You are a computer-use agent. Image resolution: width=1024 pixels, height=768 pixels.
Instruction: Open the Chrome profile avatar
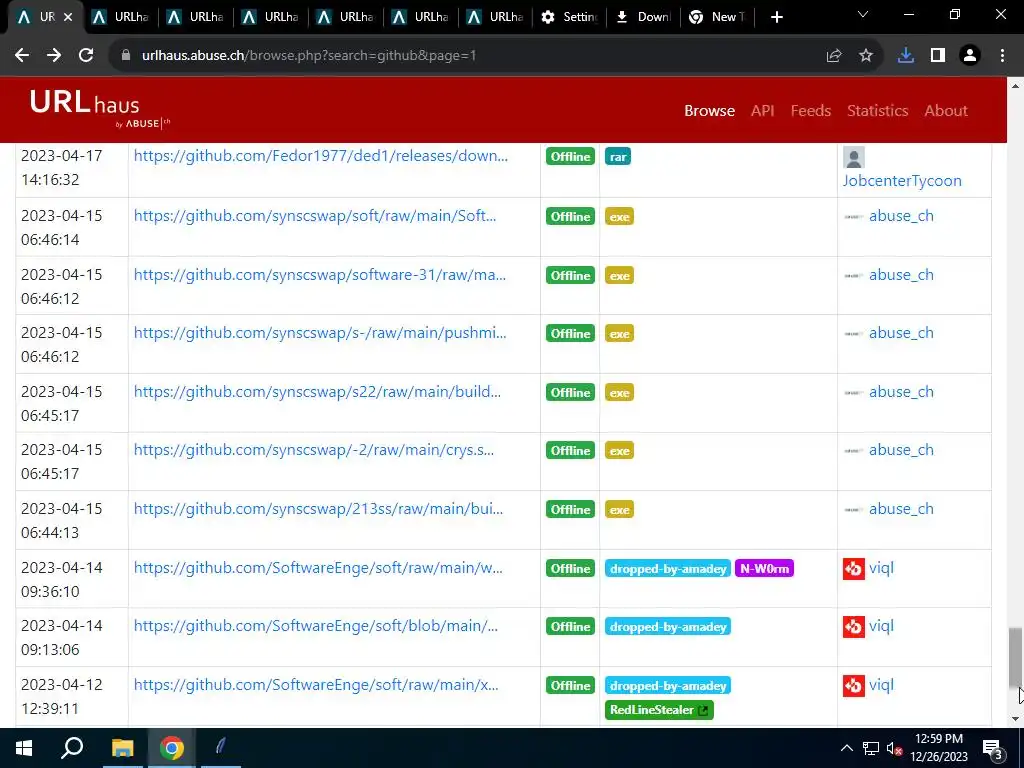pyautogui.click(x=970, y=56)
